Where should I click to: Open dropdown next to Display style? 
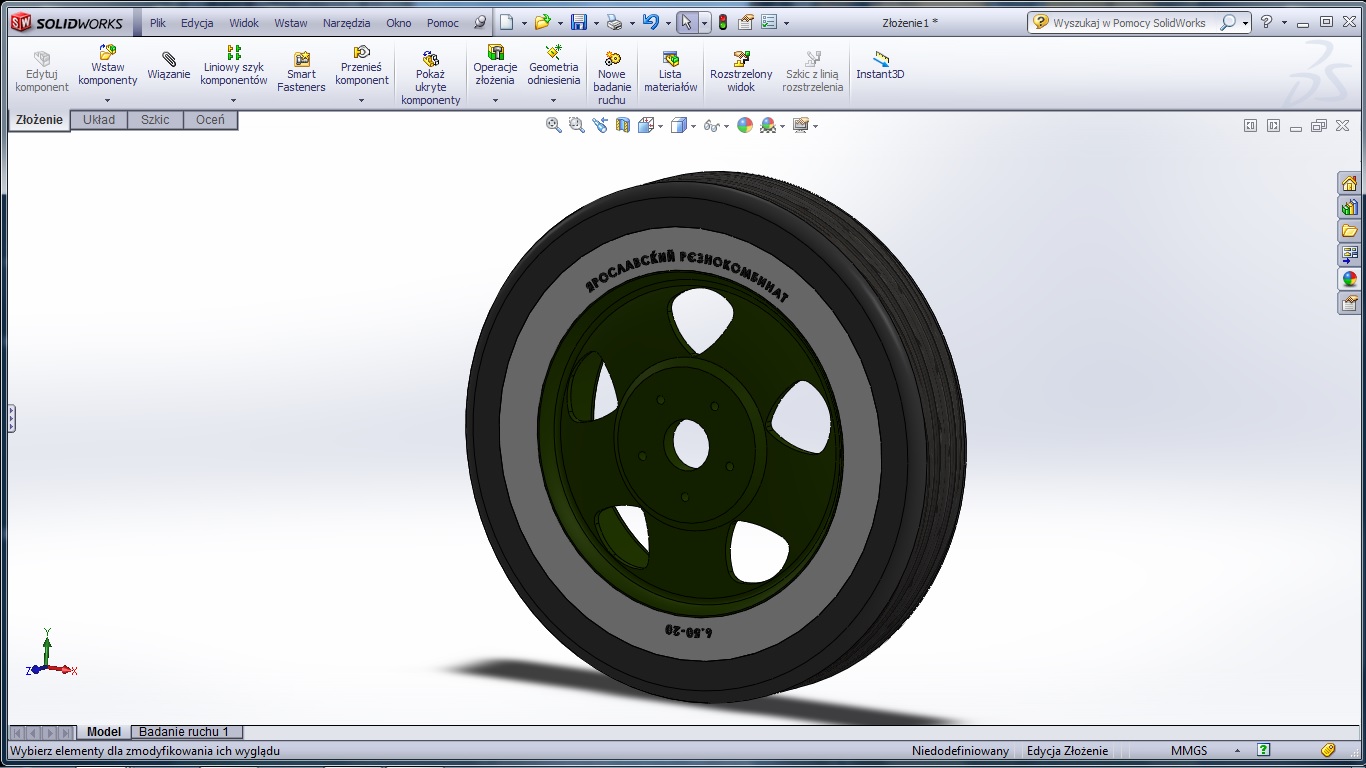click(x=693, y=126)
